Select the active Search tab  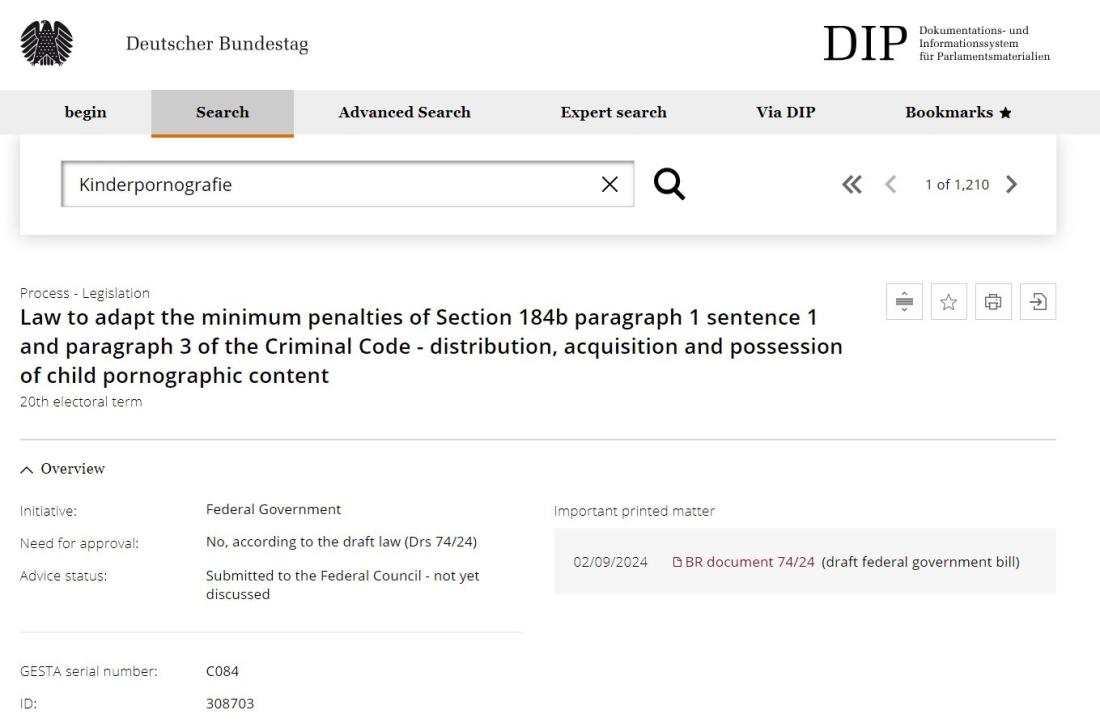tap(222, 113)
